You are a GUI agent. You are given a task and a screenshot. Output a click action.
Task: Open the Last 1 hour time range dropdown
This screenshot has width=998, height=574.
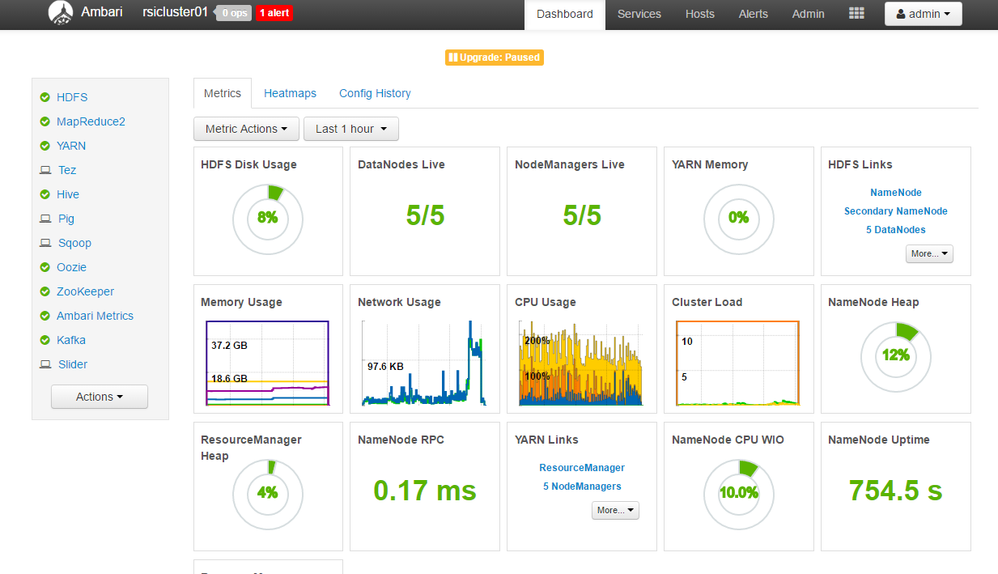(351, 129)
